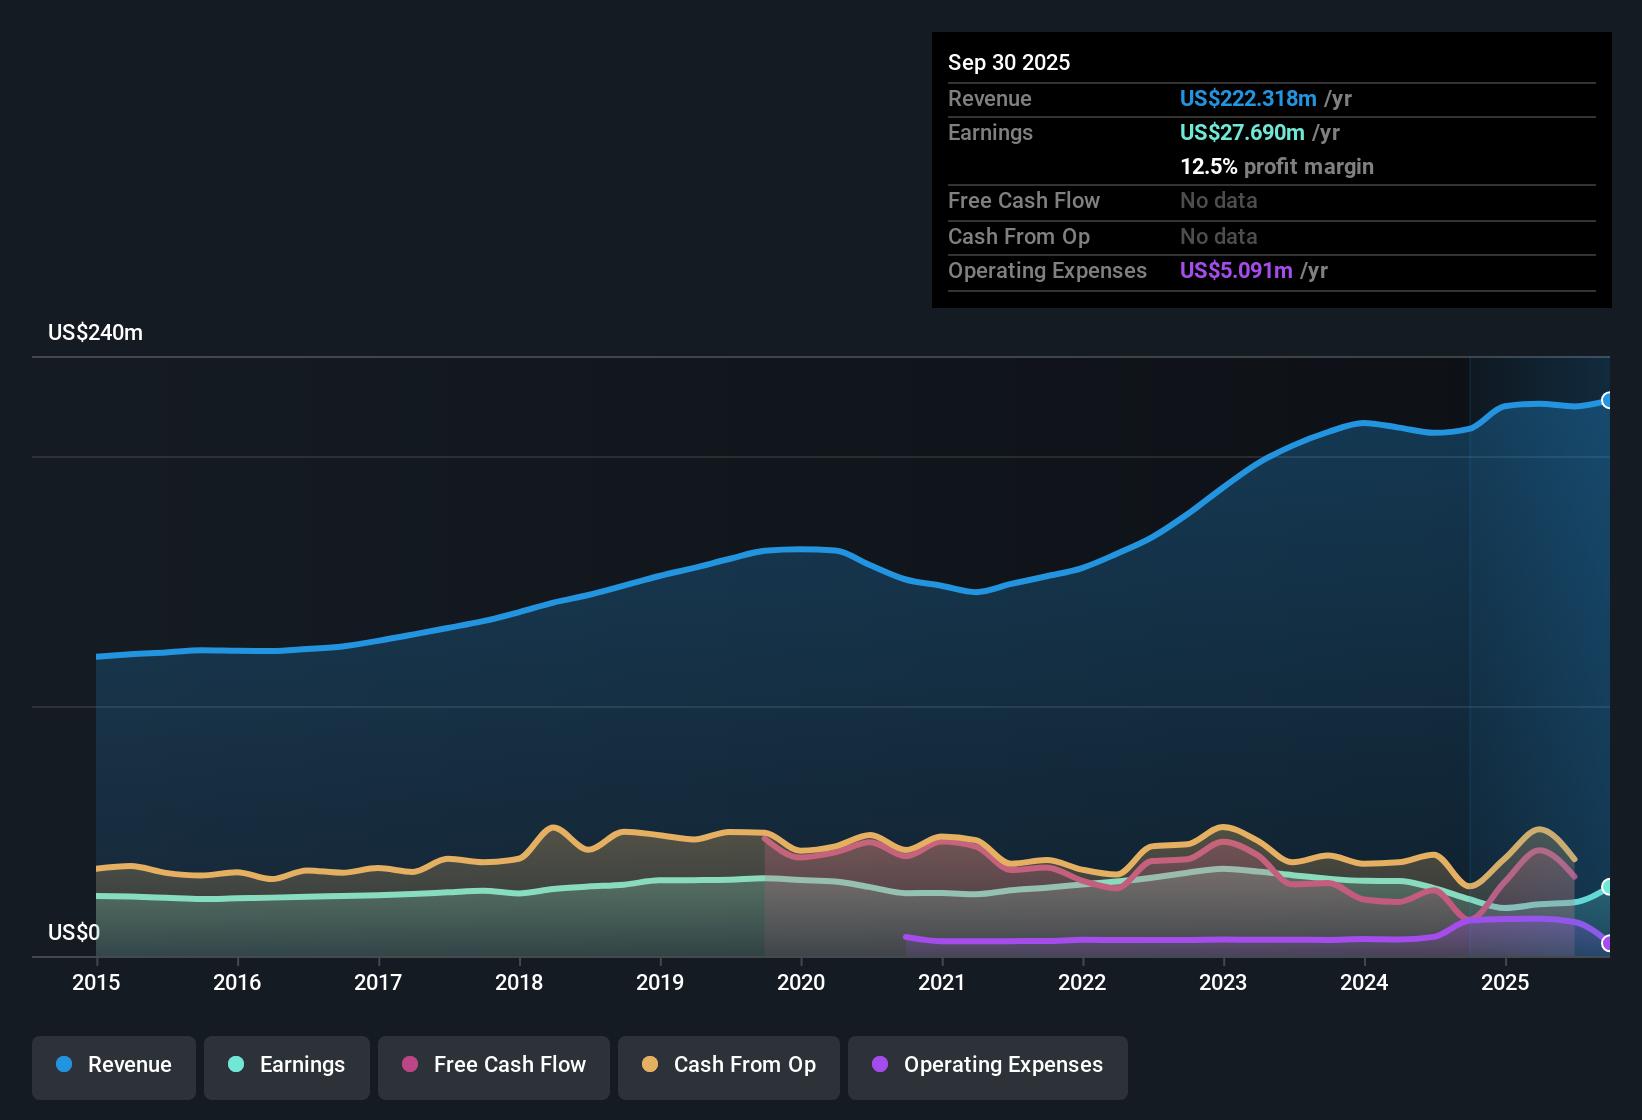Click the US$240m axis label

[95, 332]
